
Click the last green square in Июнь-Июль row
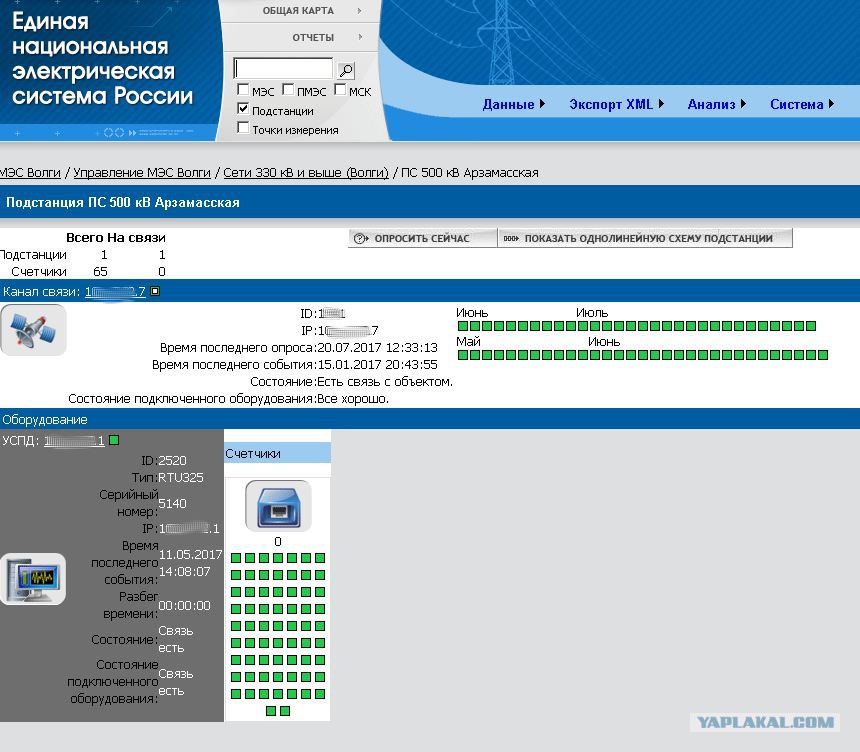[811, 326]
